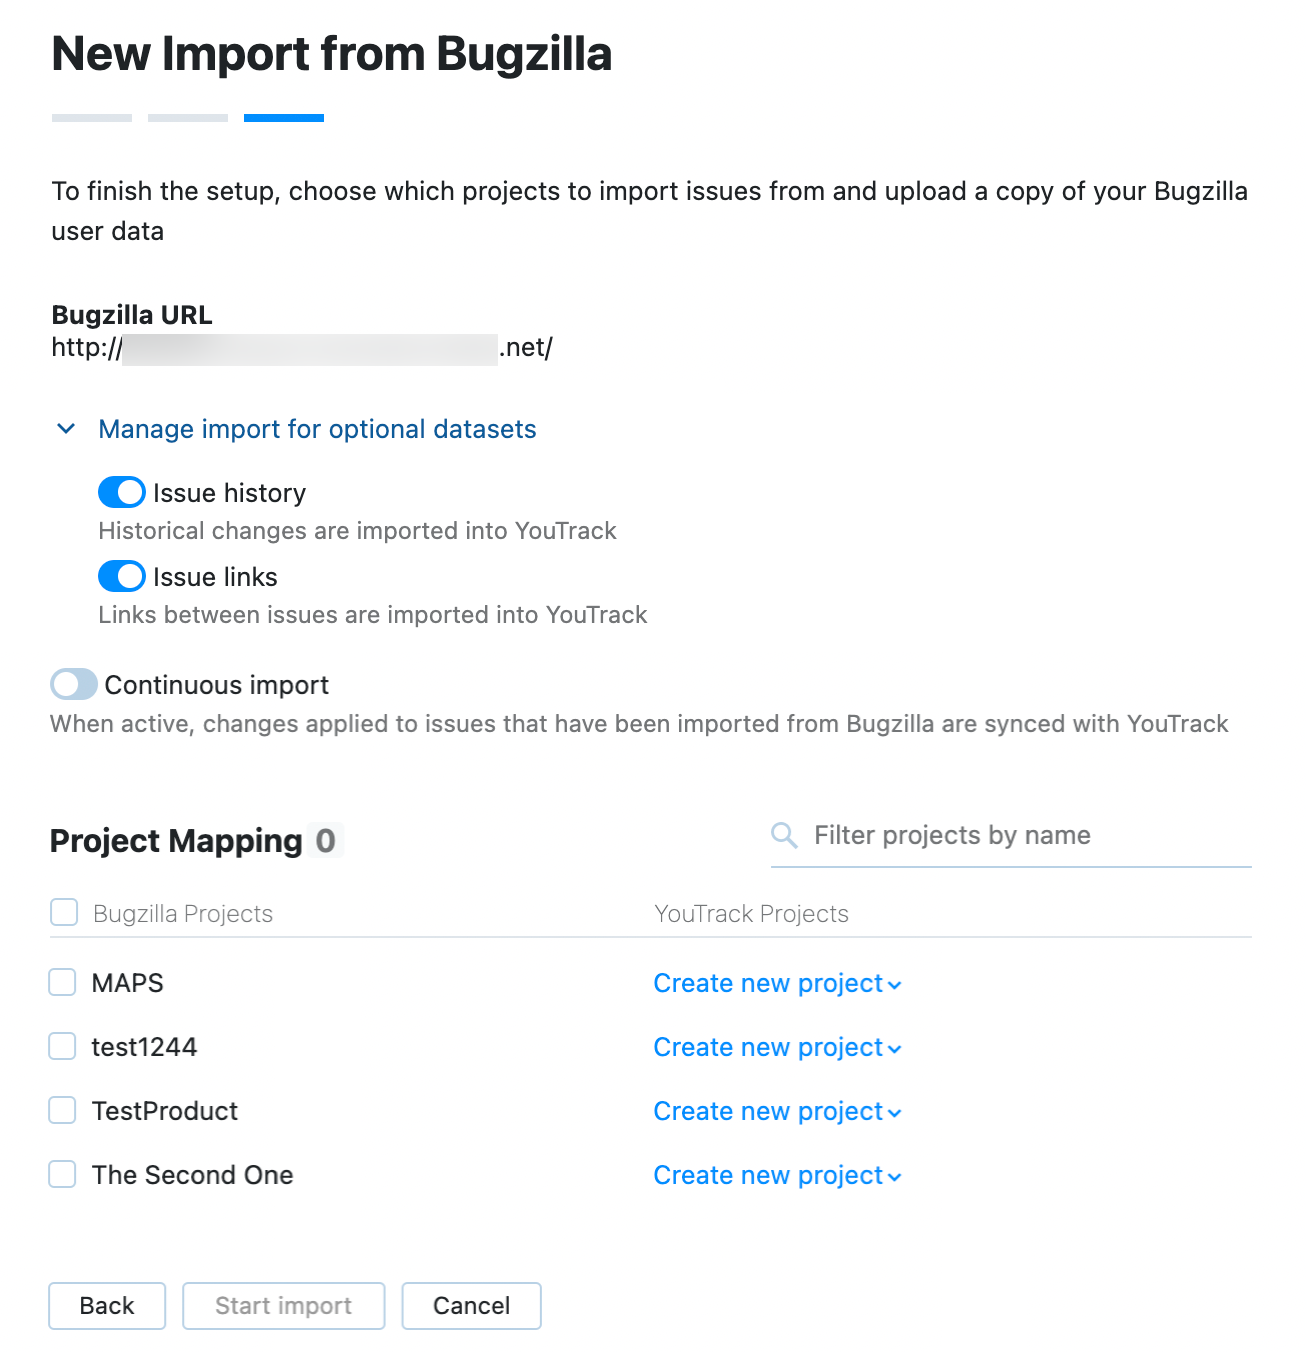Select the MAPS project checkbox
The width and height of the screenshot is (1306, 1352).
pyautogui.click(x=62, y=982)
